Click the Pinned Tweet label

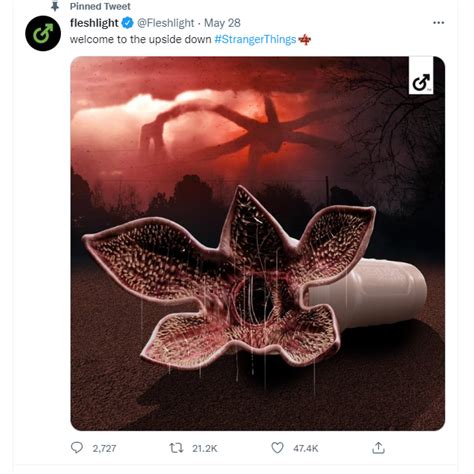click(100, 6)
